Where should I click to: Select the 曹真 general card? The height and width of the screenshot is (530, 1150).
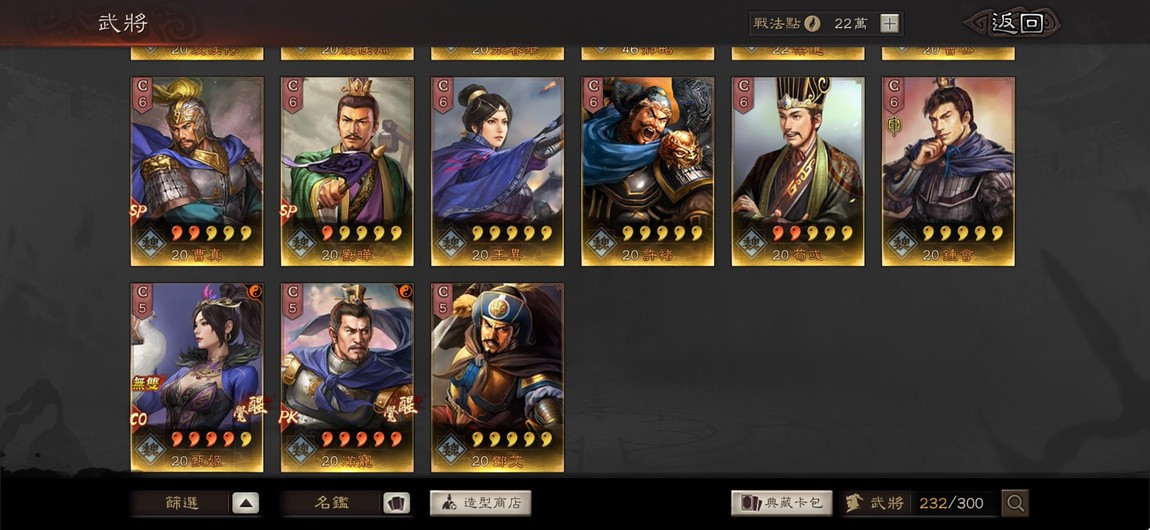pyautogui.click(x=197, y=172)
